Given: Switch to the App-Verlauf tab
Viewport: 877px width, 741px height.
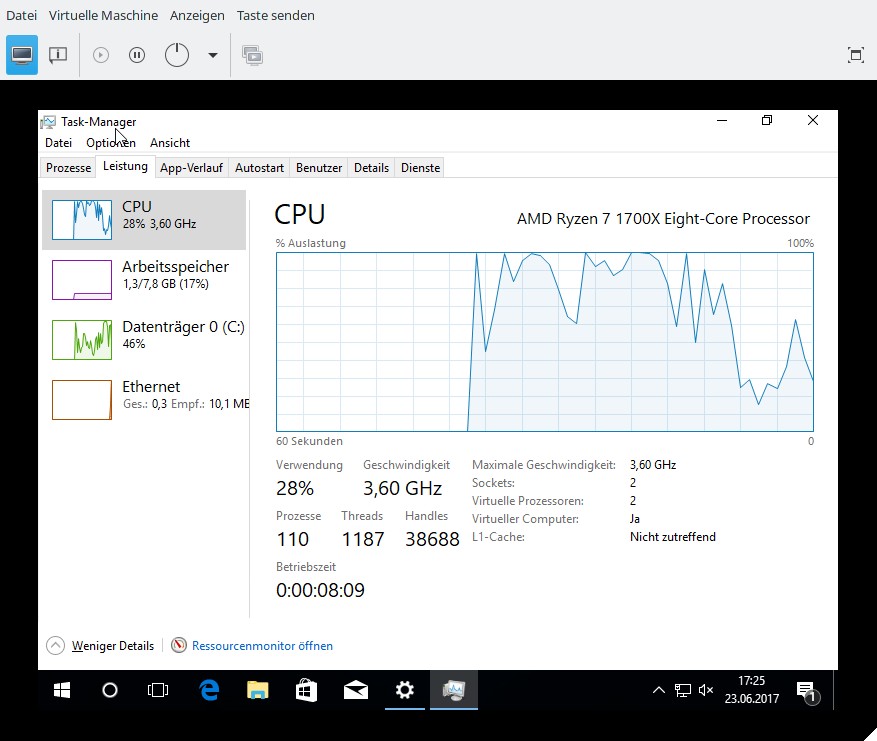Looking at the screenshot, I should [191, 168].
